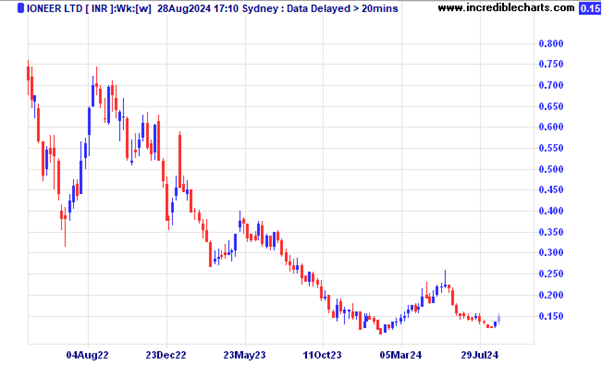Click the 0.450 price axis label
This screenshot has width=602, height=365.
tap(551, 190)
